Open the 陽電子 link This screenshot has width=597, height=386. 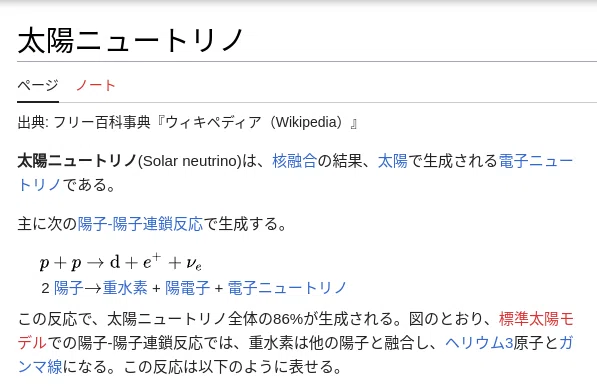coord(187,288)
